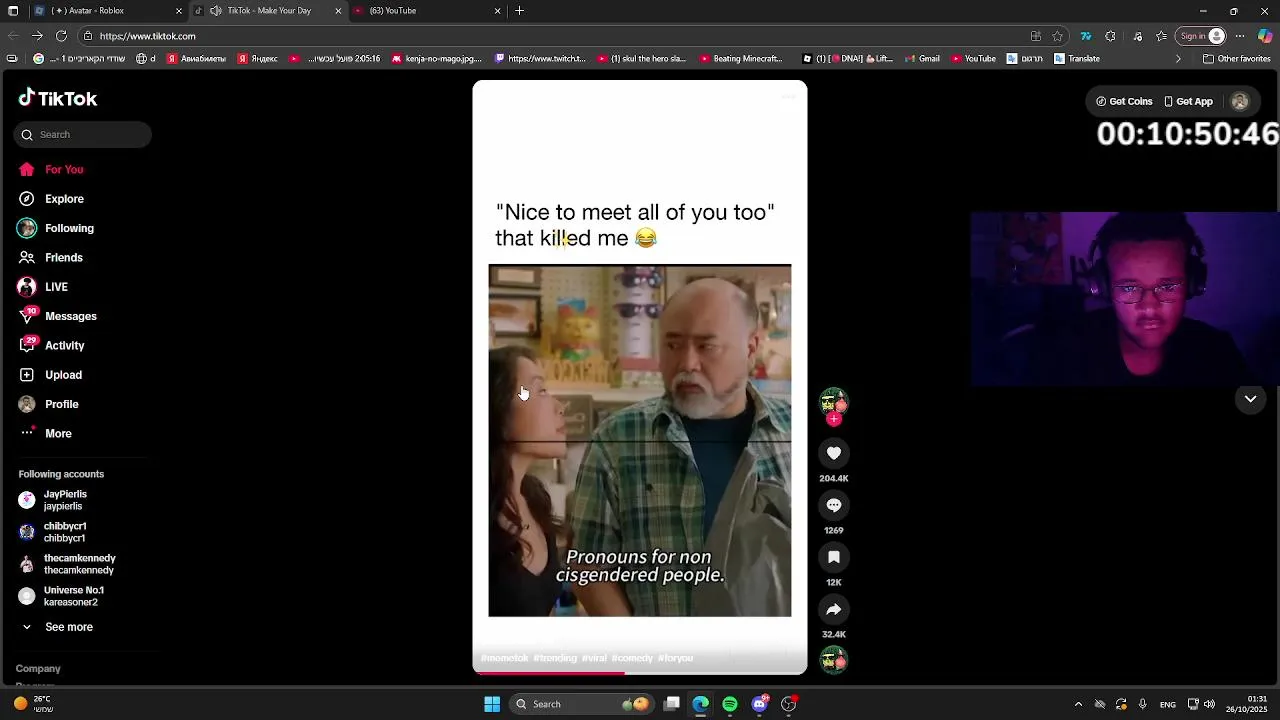Open the More menu
The height and width of the screenshot is (720, 1280).
(45, 433)
